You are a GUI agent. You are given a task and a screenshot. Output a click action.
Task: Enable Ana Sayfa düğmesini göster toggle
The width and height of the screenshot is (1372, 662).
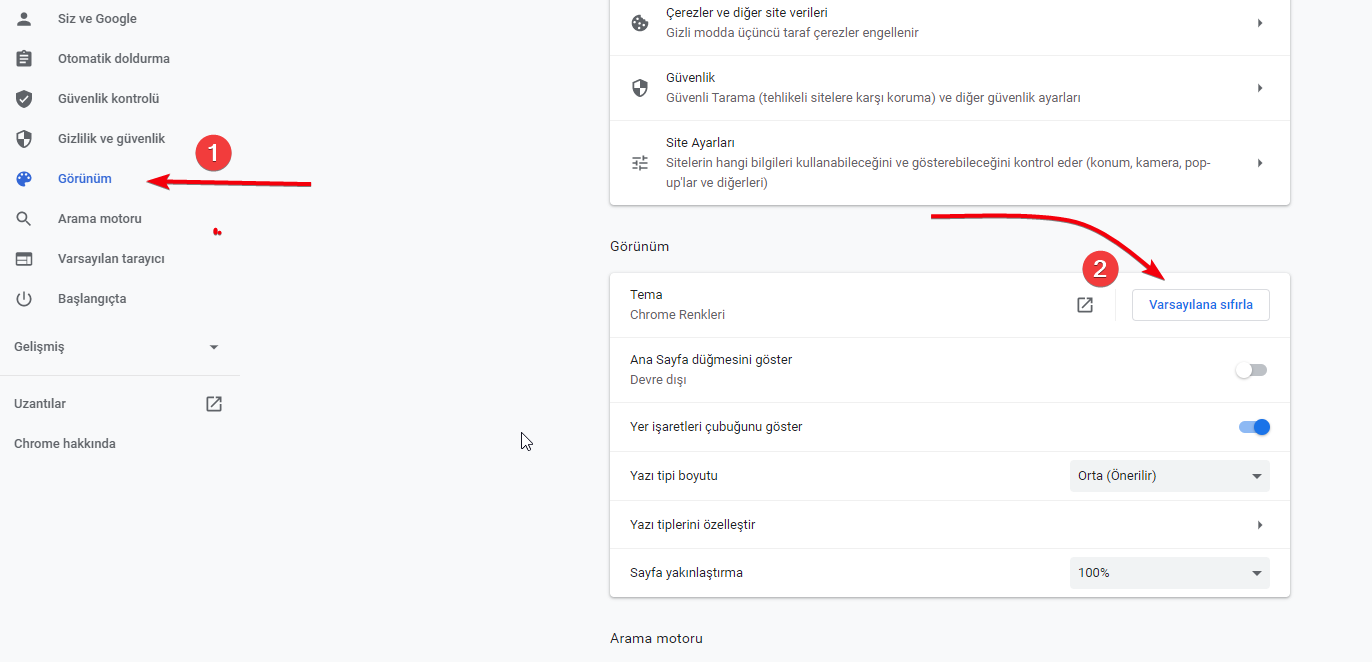click(1251, 370)
